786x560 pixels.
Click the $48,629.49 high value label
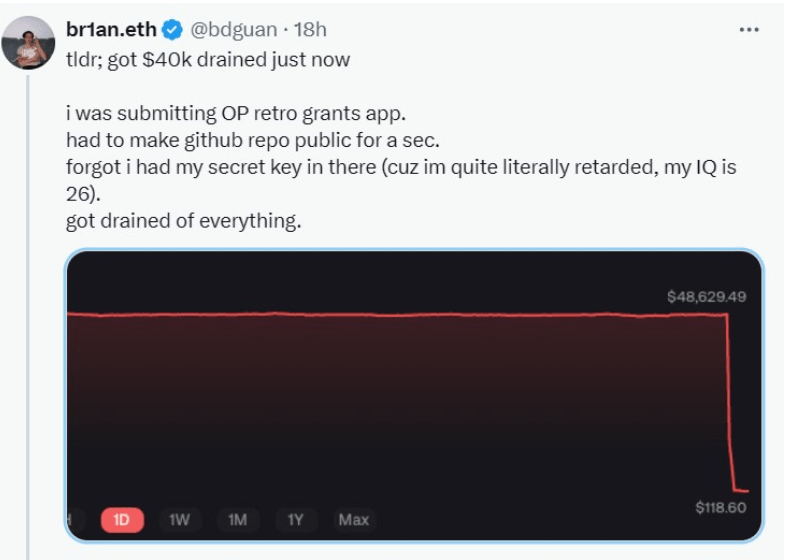tap(706, 297)
